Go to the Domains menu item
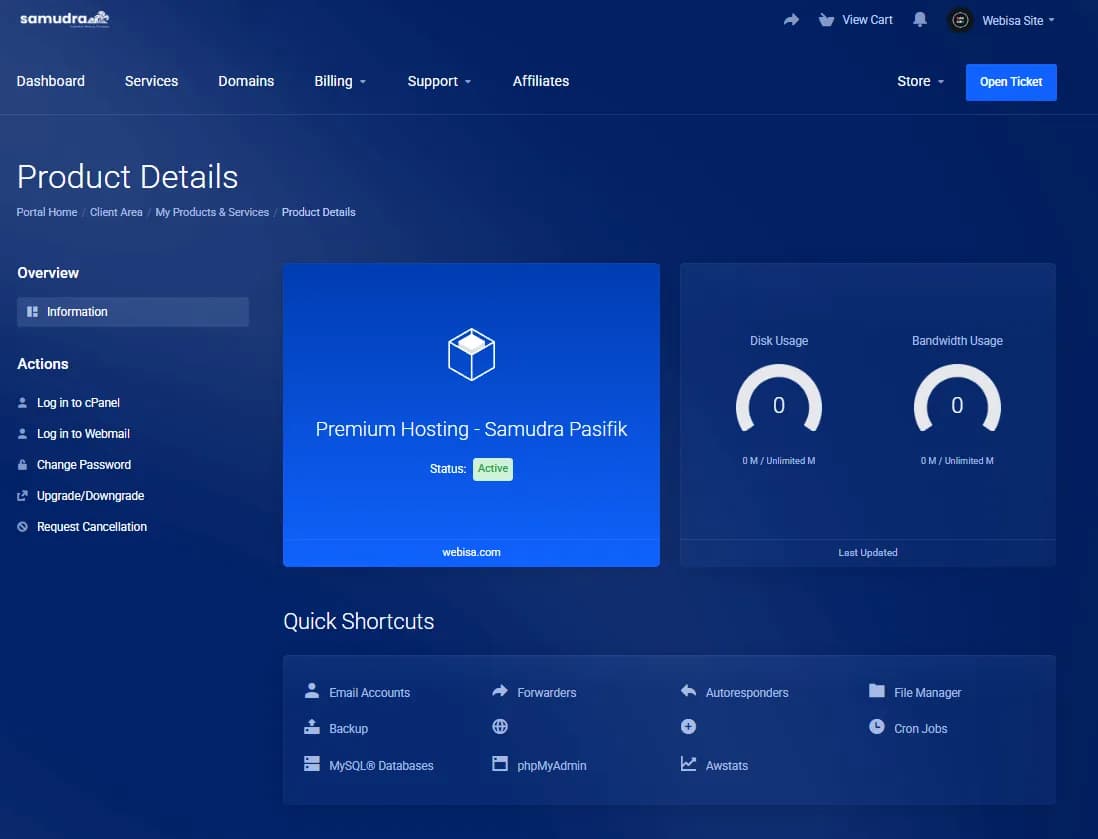The height and width of the screenshot is (839, 1098). tap(246, 82)
